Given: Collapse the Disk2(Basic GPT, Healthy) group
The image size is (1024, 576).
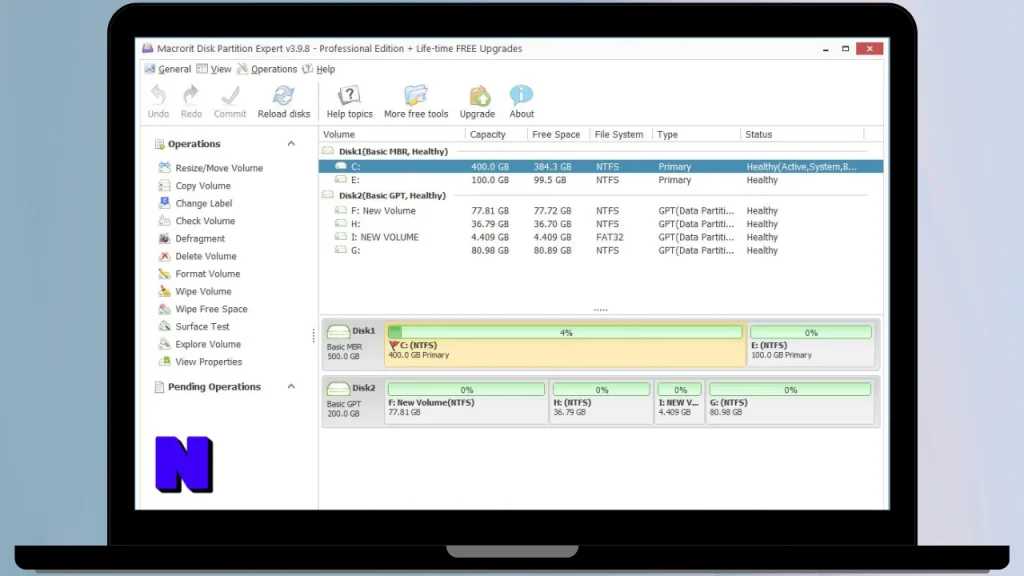Looking at the screenshot, I should pyautogui.click(x=328, y=195).
